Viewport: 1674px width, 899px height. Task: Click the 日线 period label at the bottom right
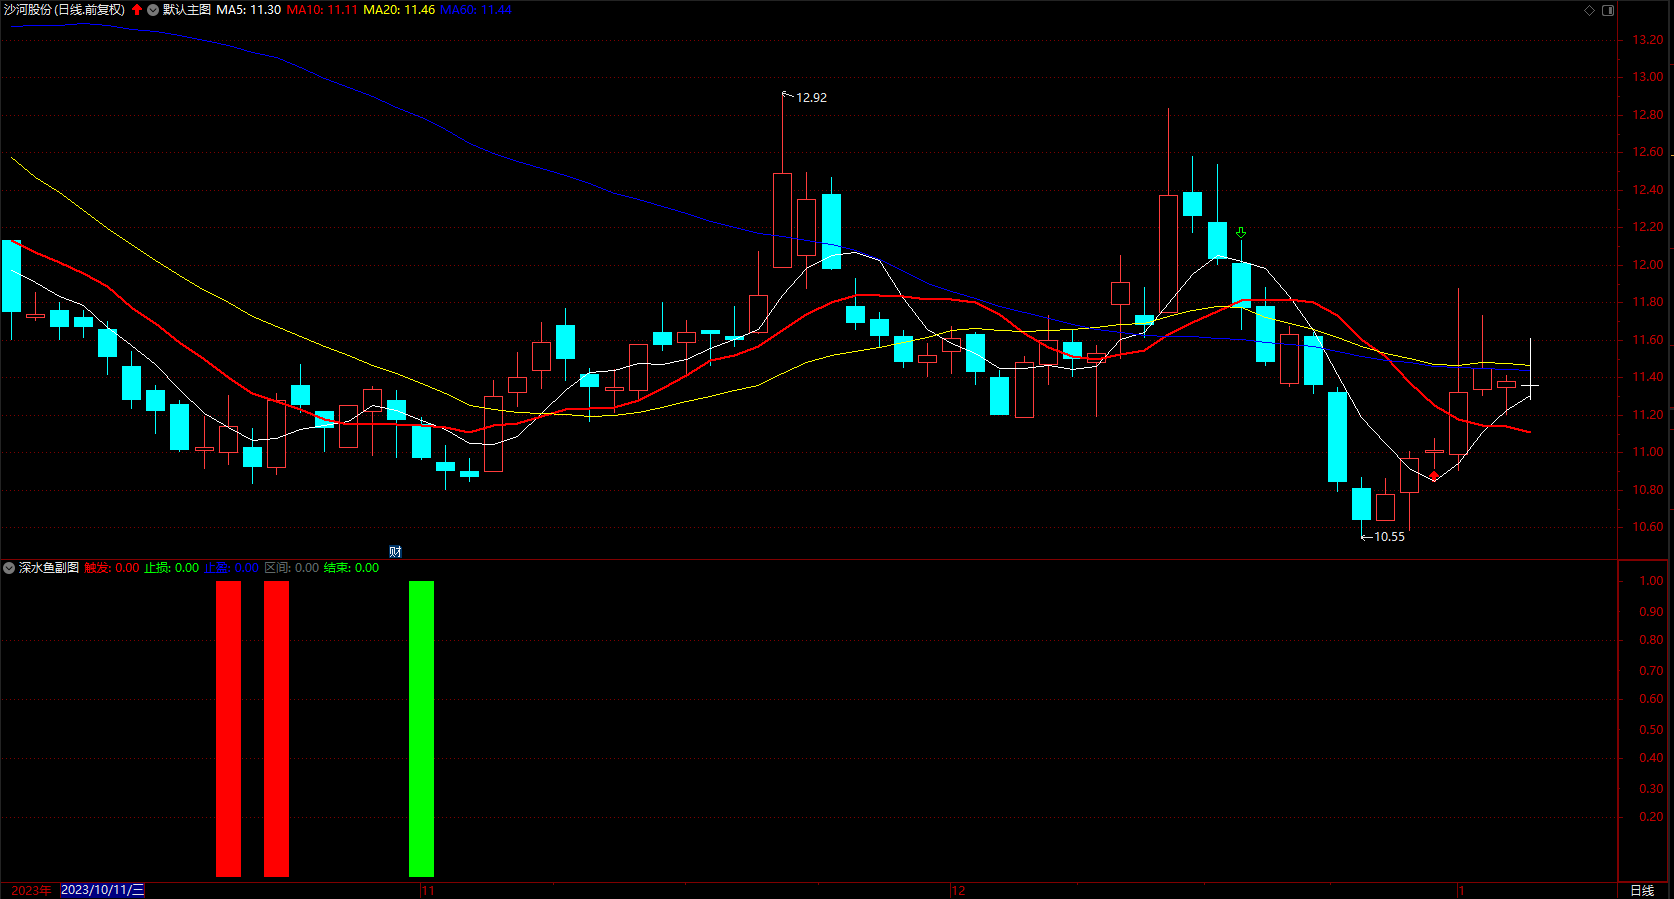tap(1642, 890)
